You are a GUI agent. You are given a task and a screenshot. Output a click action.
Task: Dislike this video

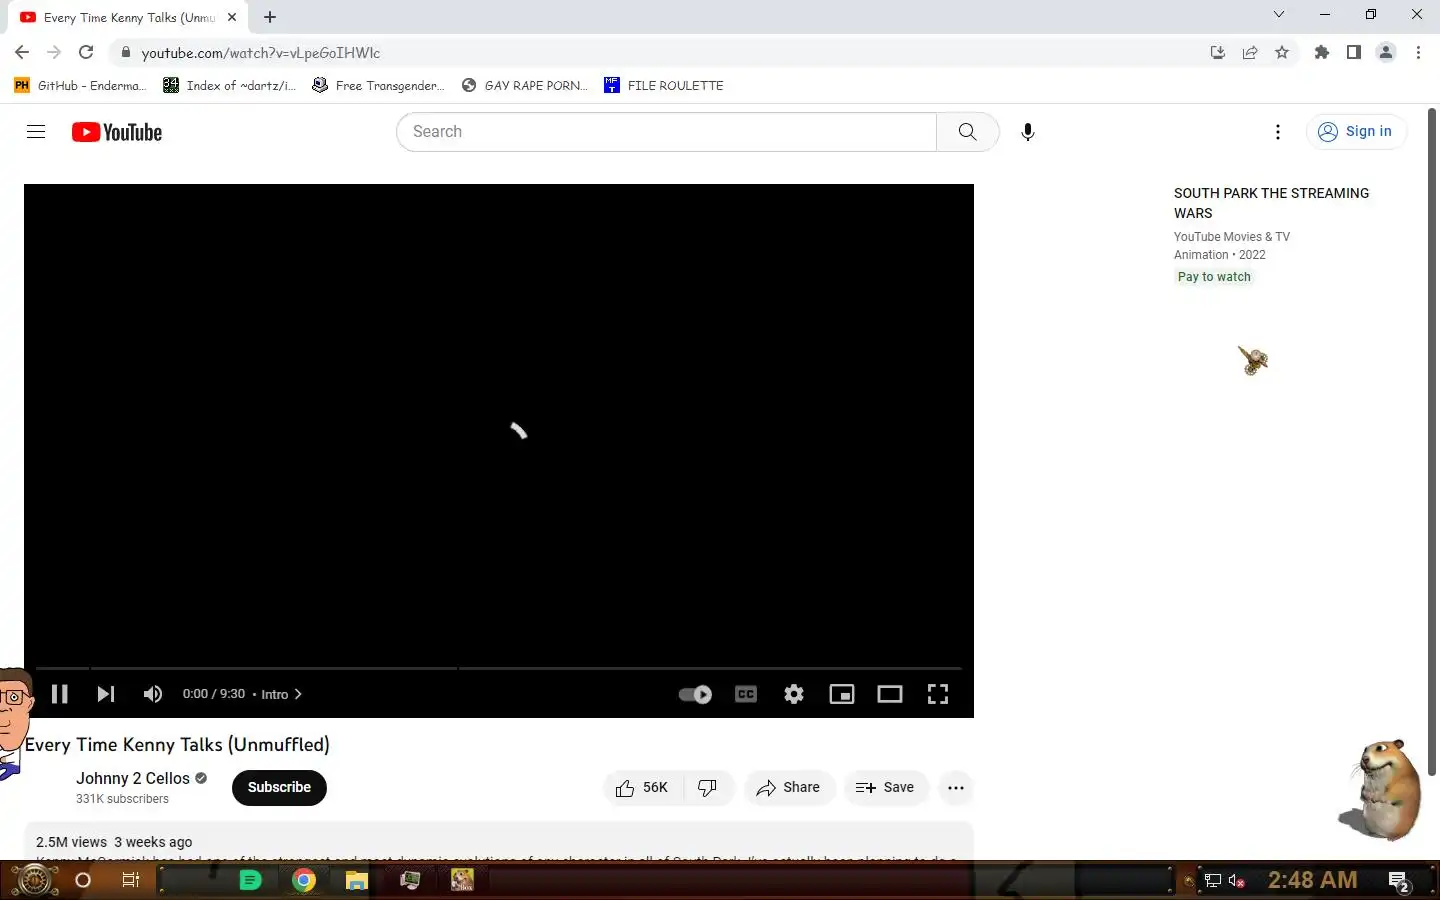(x=708, y=788)
